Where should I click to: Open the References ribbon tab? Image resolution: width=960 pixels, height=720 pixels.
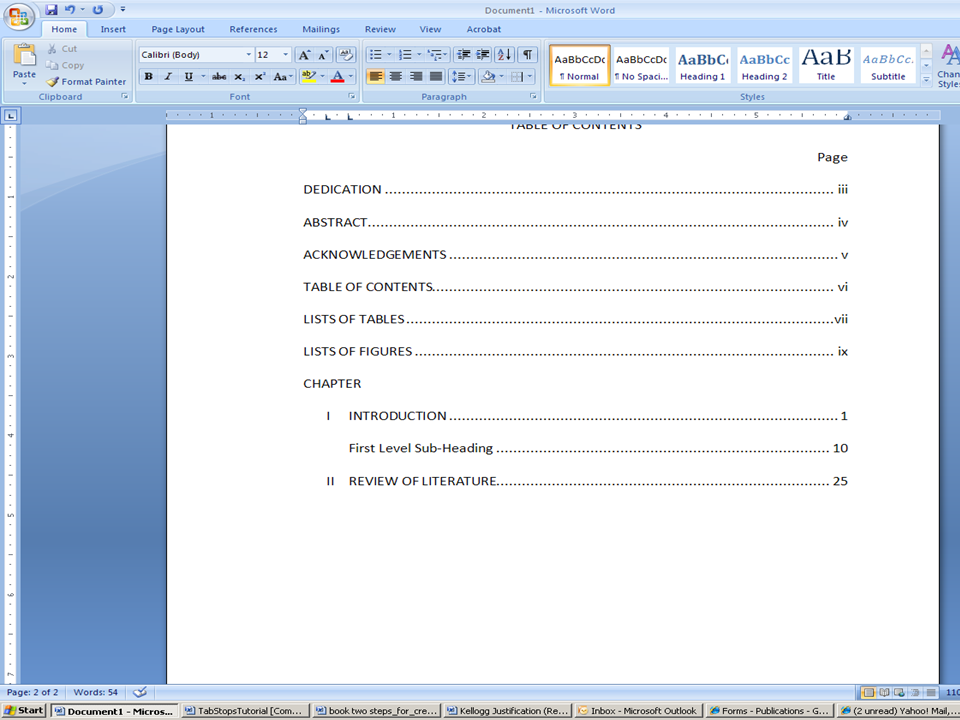point(253,29)
